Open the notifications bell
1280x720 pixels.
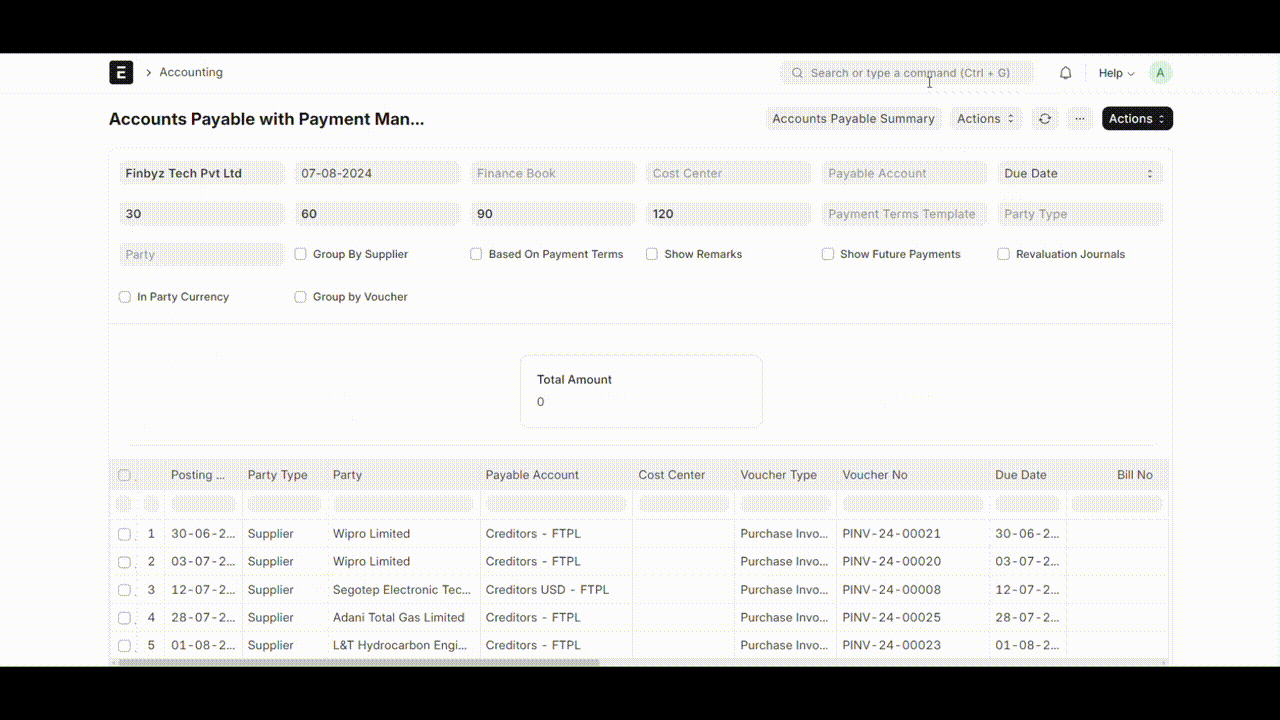1066,73
